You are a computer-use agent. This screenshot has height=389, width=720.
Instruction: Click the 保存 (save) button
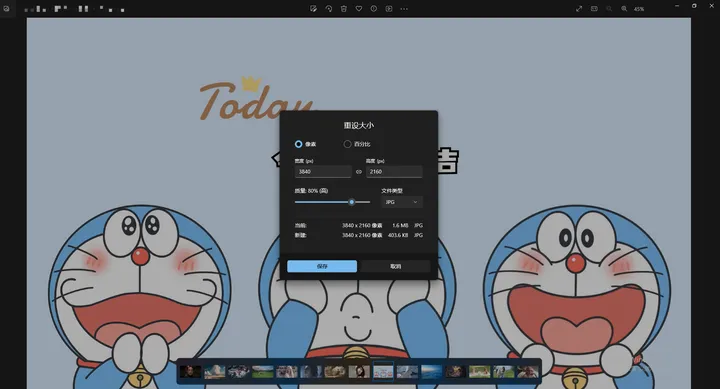point(322,266)
